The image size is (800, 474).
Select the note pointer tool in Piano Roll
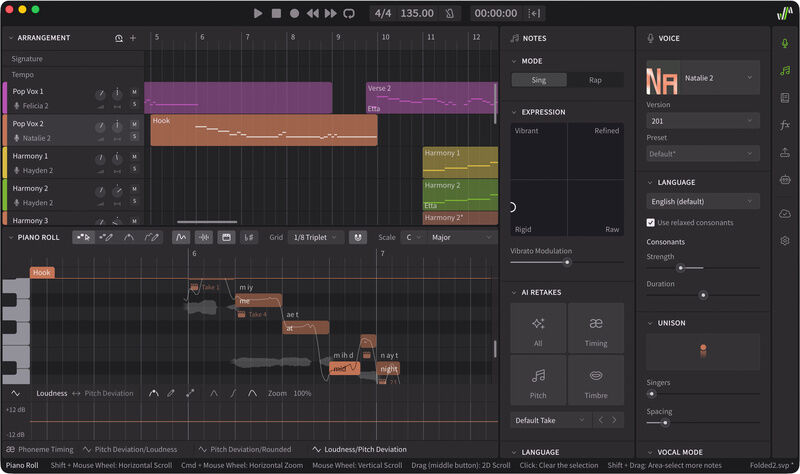(83, 237)
